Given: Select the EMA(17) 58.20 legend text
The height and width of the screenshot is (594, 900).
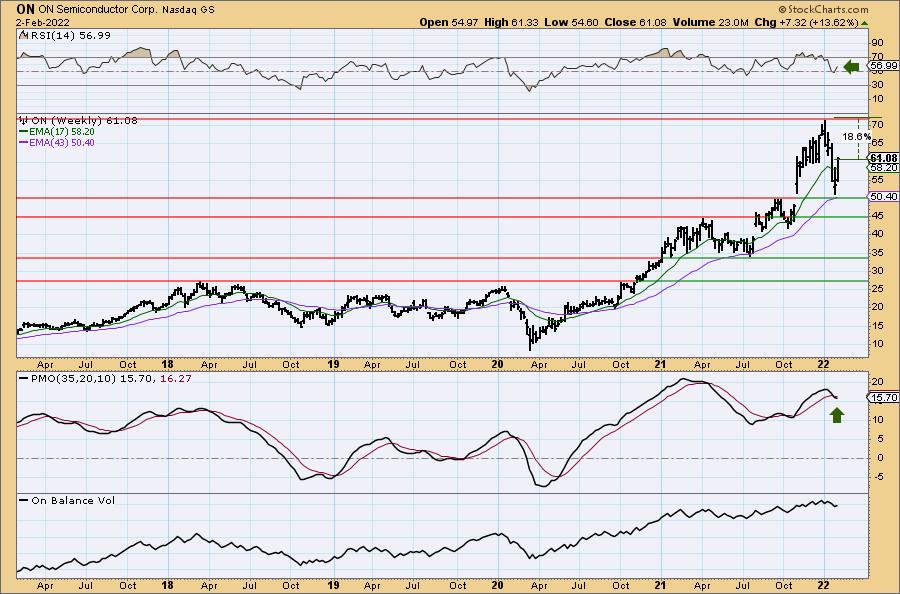Looking at the screenshot, I should (62, 131).
